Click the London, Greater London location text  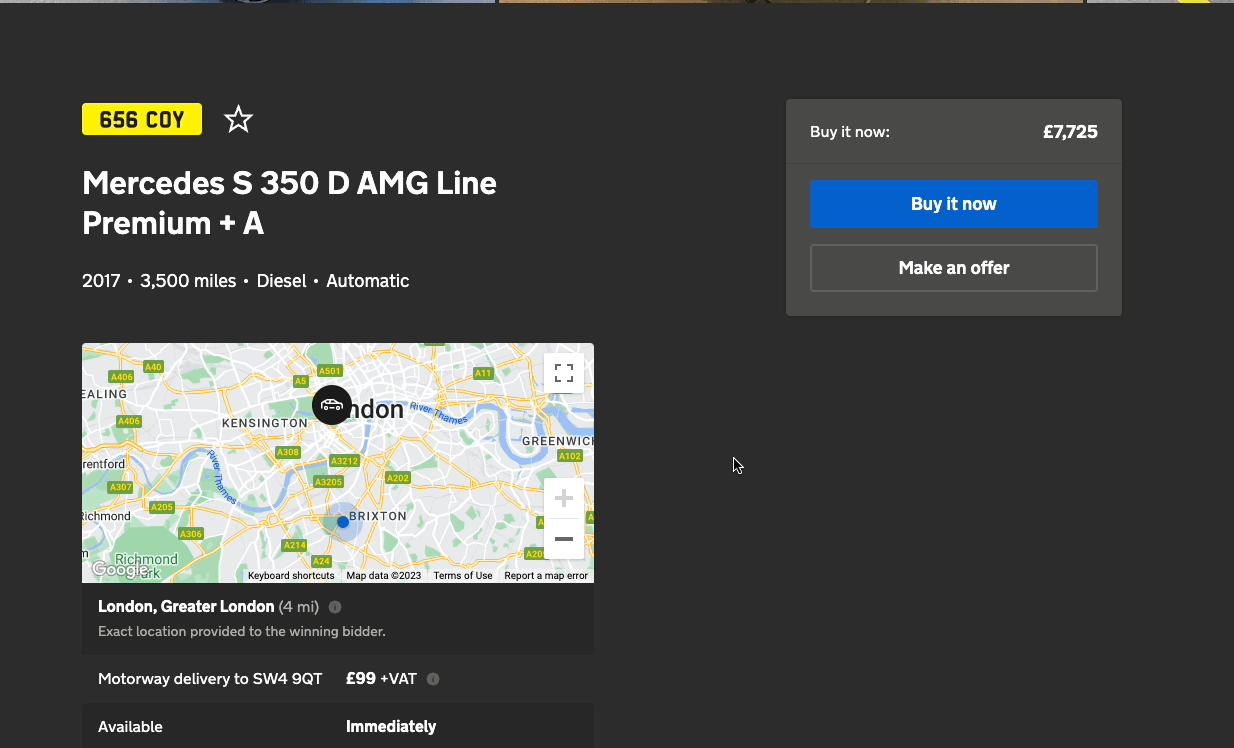(186, 606)
